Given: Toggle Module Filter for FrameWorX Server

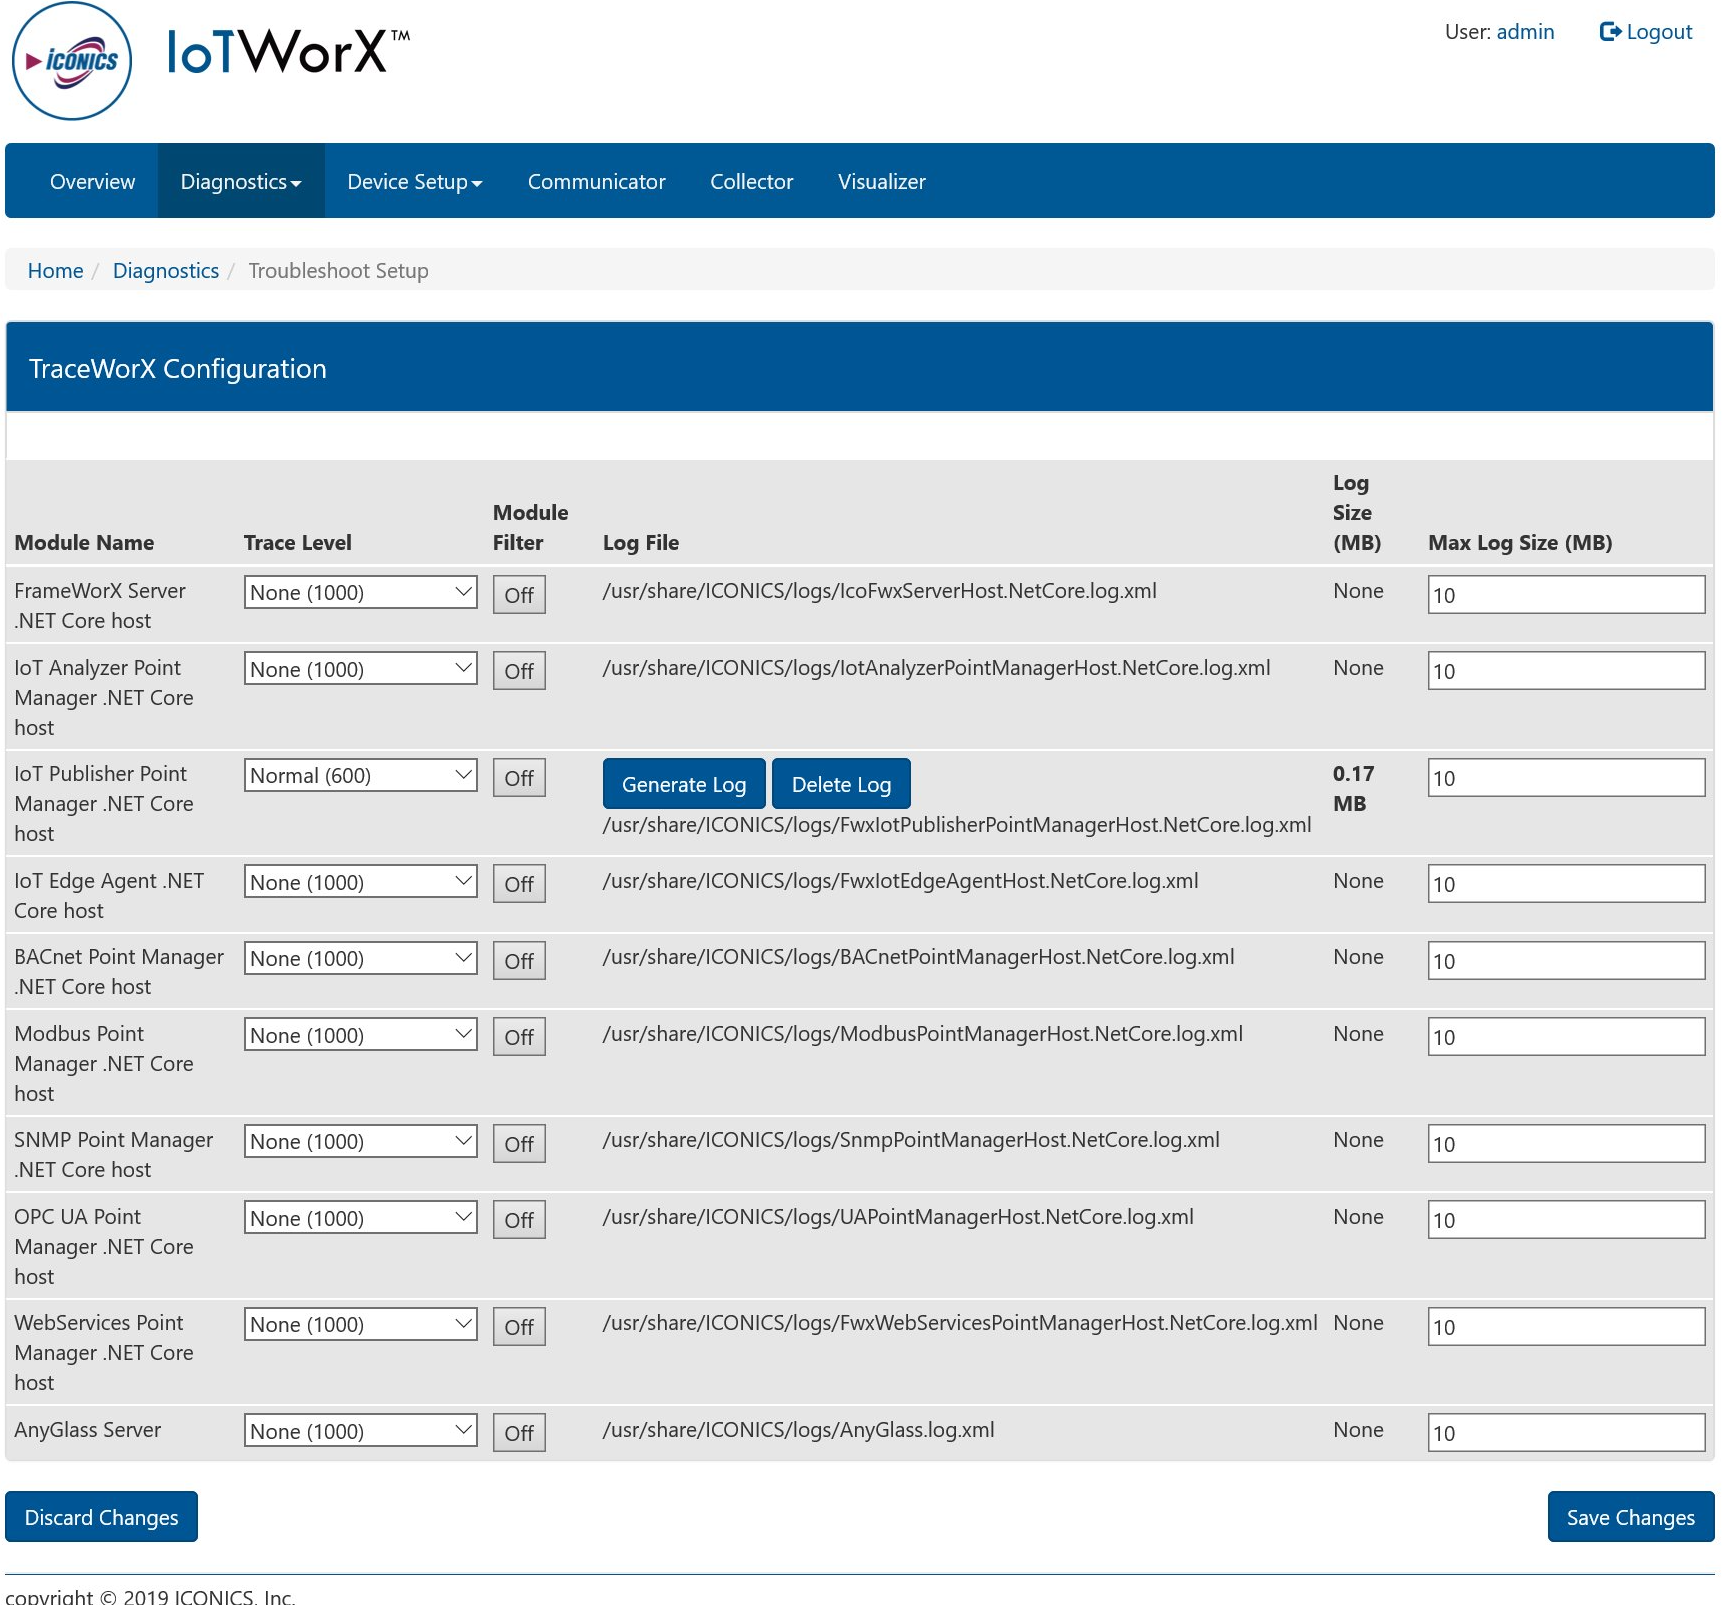Looking at the screenshot, I should pyautogui.click(x=518, y=595).
